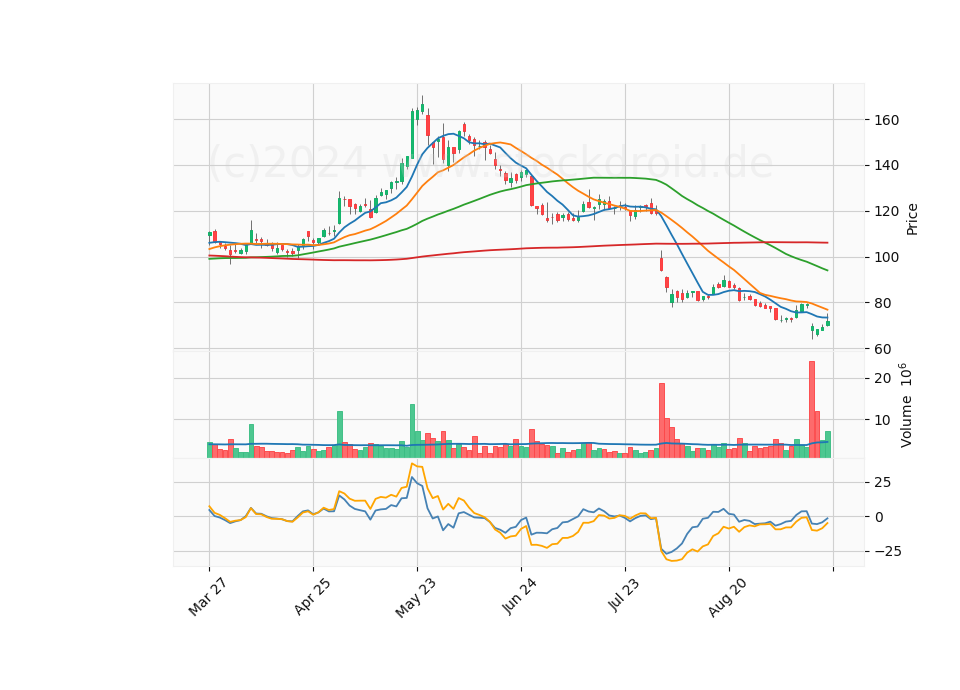Click the 80 price axis value

[883, 303]
